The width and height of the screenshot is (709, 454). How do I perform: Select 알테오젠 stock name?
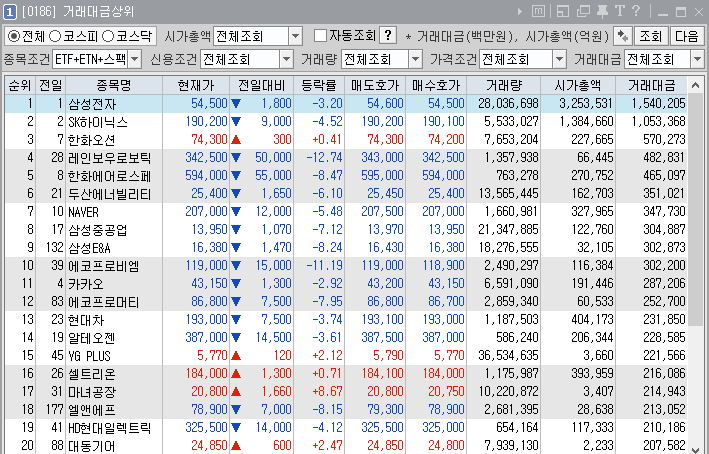coord(91,338)
